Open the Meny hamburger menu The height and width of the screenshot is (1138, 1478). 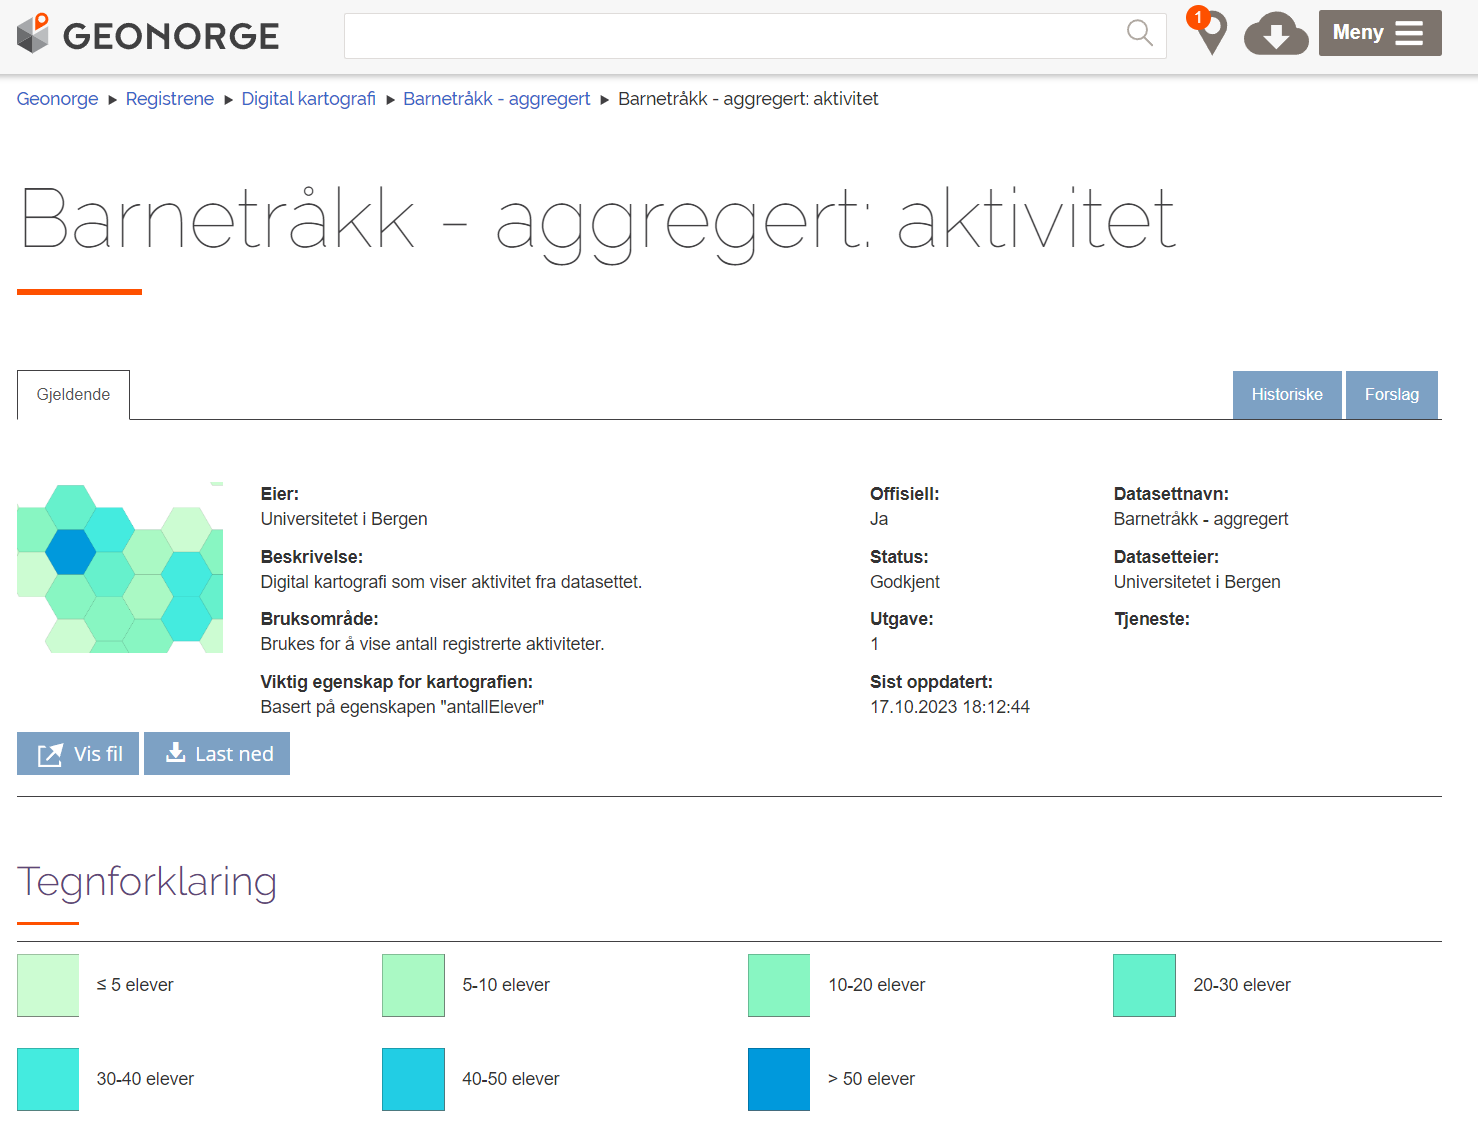tap(1380, 33)
